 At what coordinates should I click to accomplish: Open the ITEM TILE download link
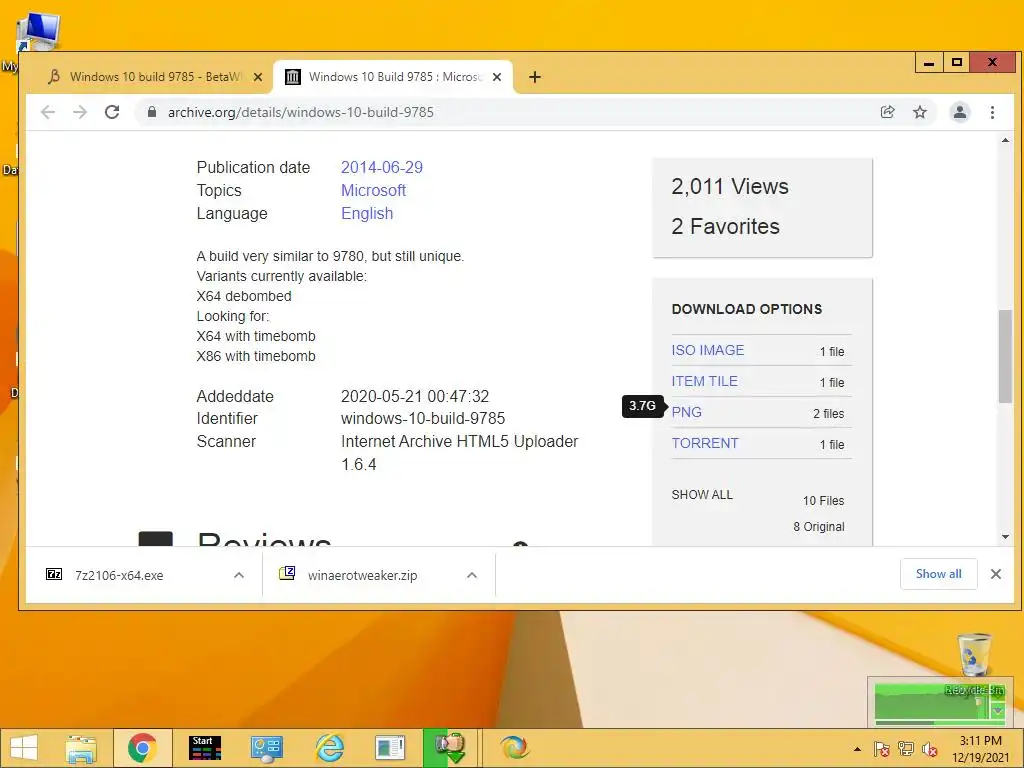click(704, 381)
